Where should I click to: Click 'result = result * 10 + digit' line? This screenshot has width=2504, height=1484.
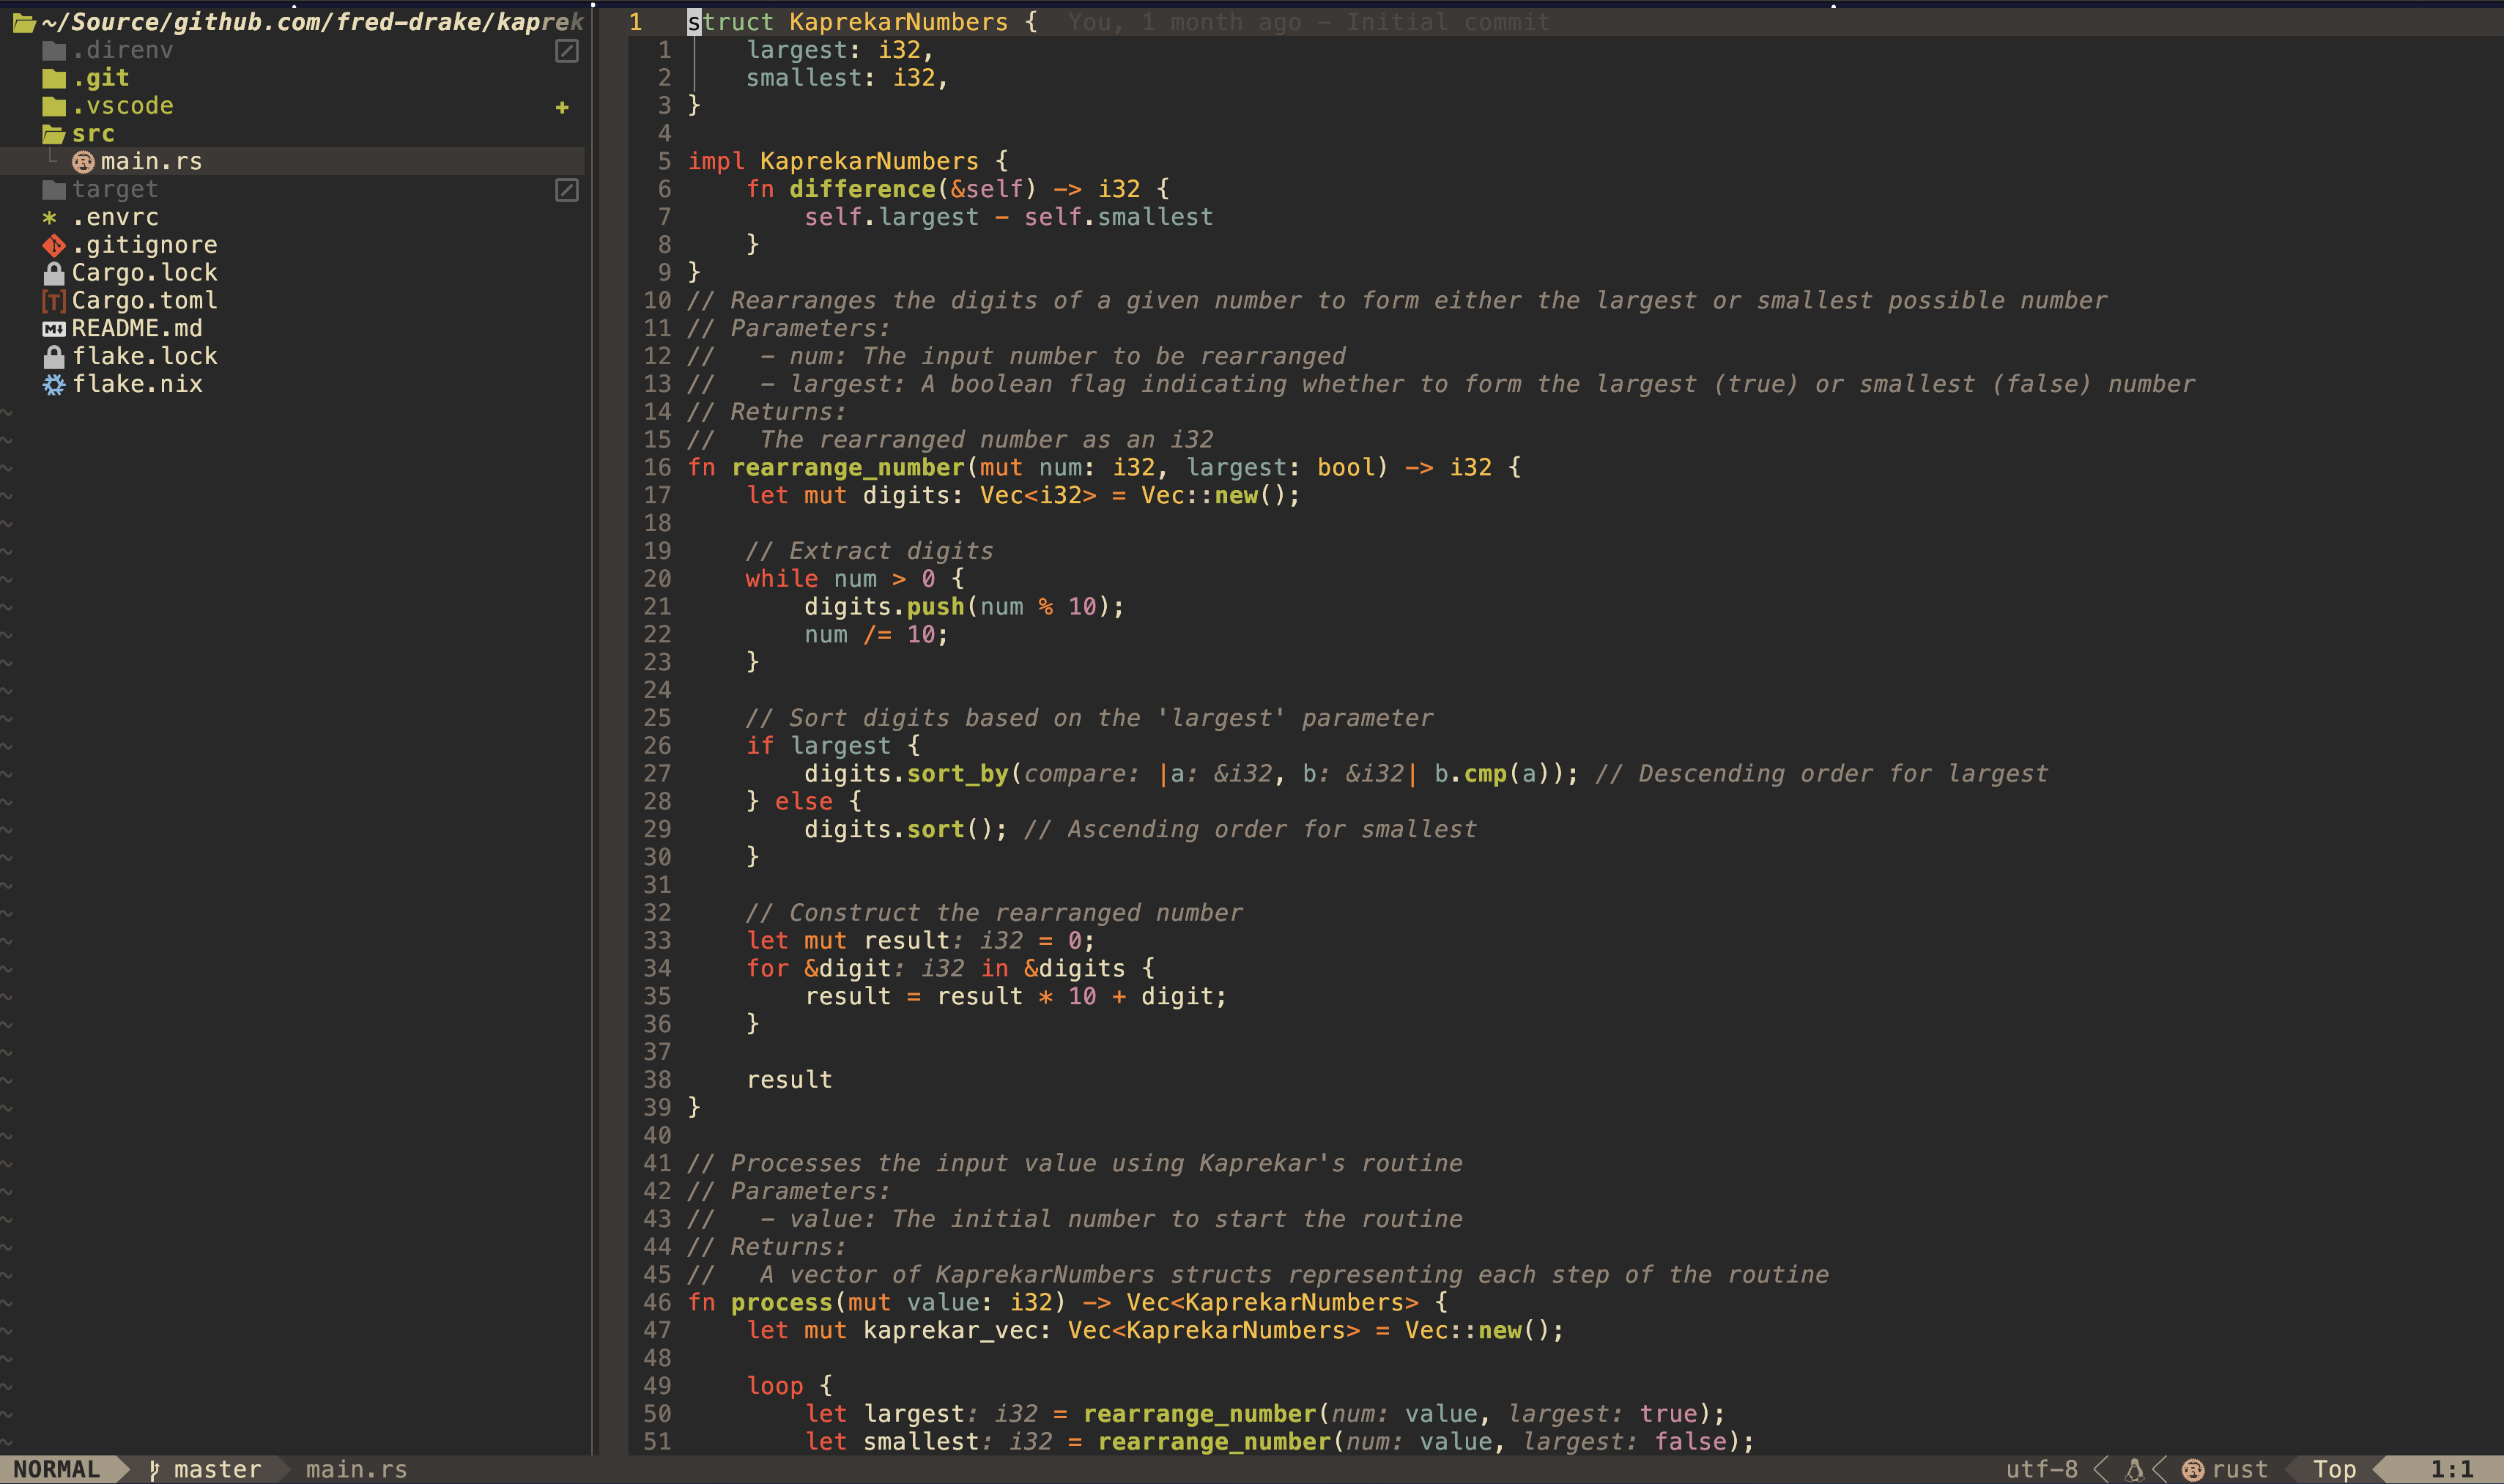[x=1015, y=997]
